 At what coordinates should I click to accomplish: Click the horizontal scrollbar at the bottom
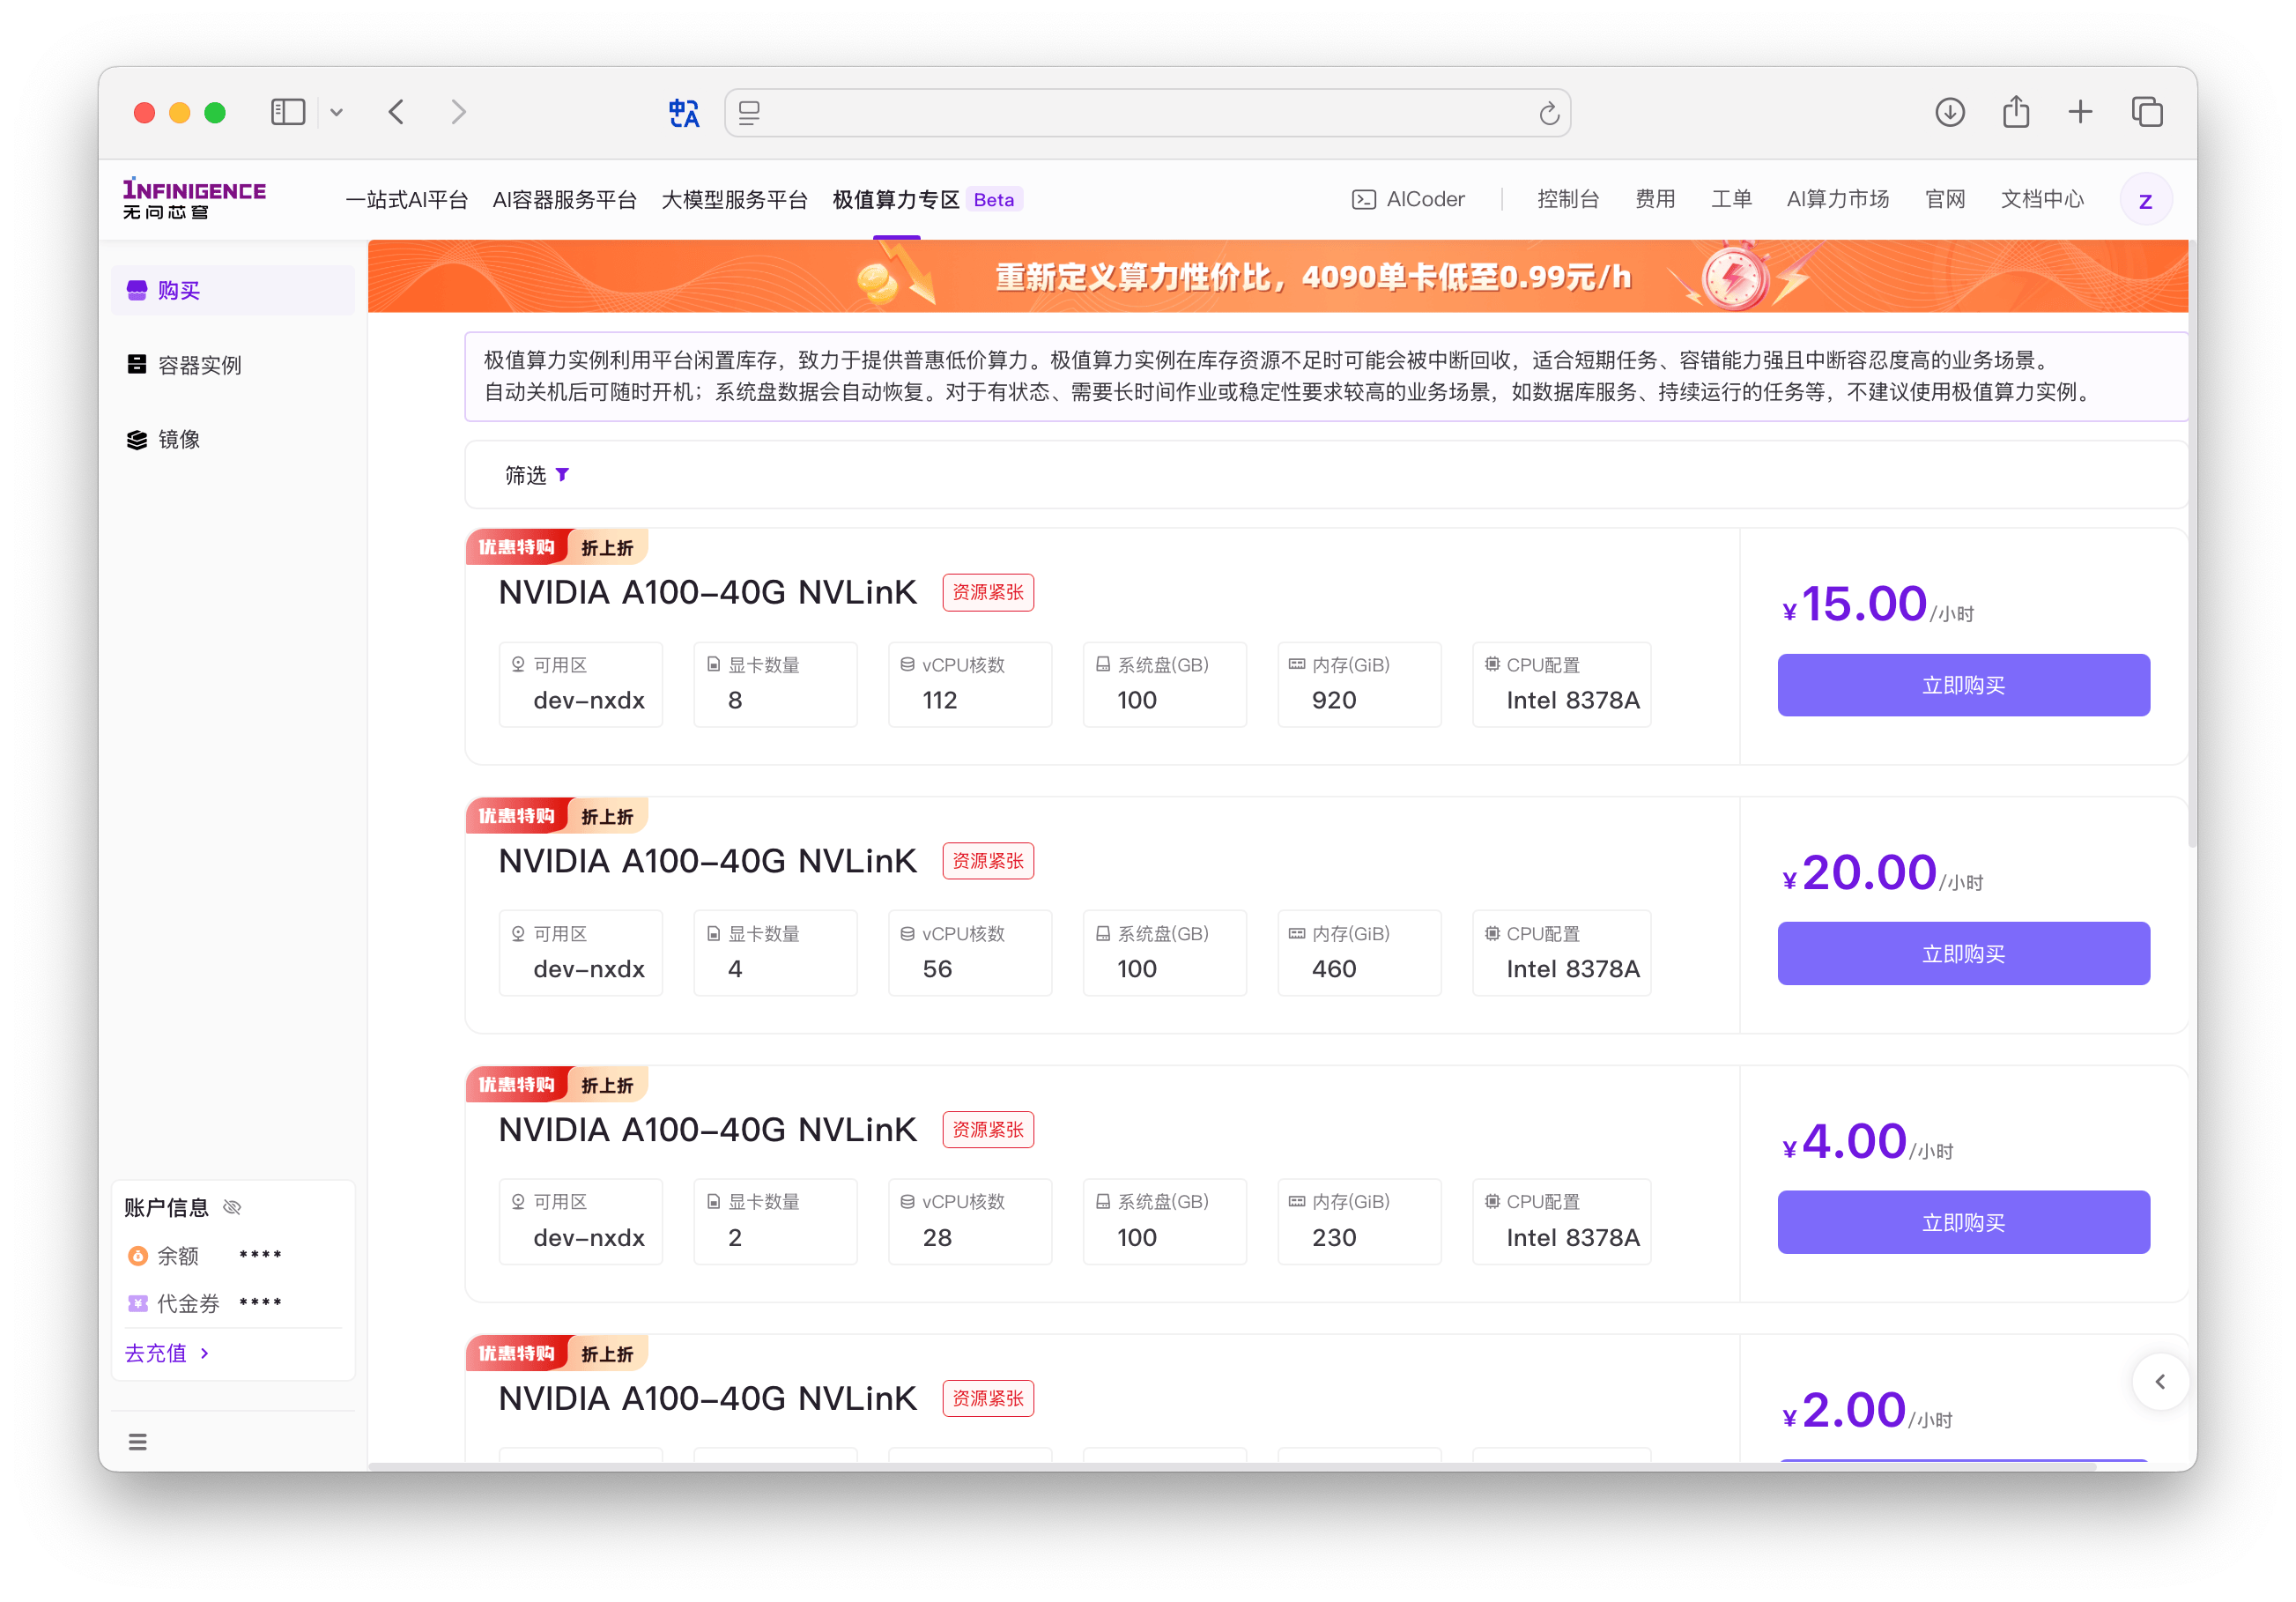(x=1232, y=1466)
